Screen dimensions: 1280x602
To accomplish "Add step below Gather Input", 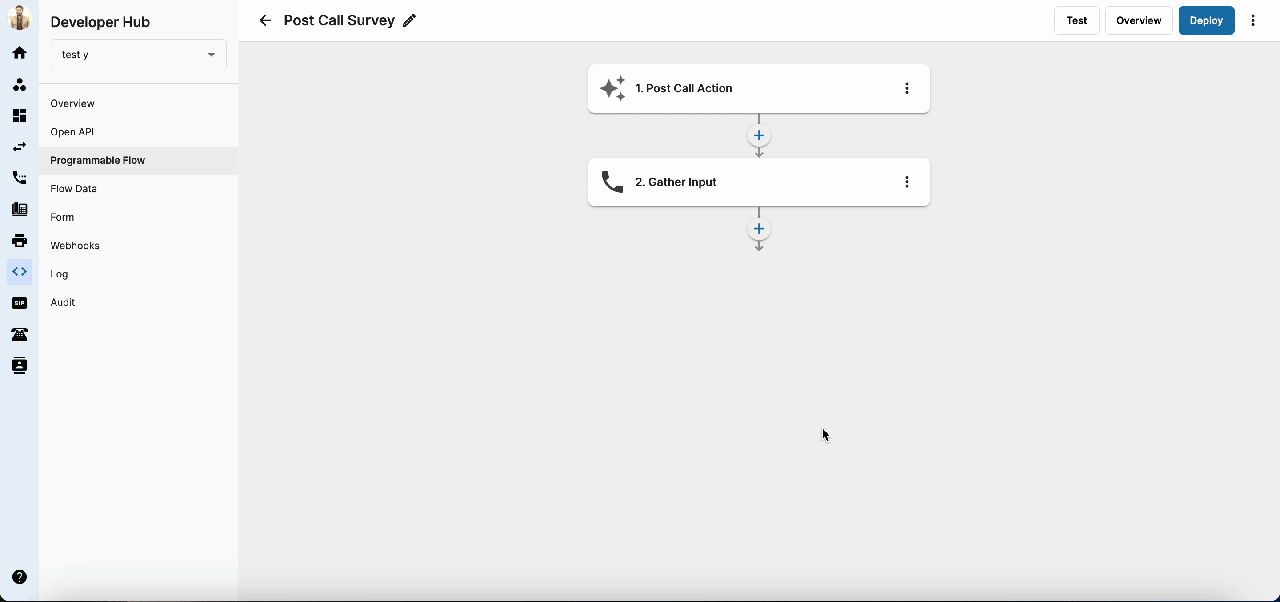I will click(759, 229).
